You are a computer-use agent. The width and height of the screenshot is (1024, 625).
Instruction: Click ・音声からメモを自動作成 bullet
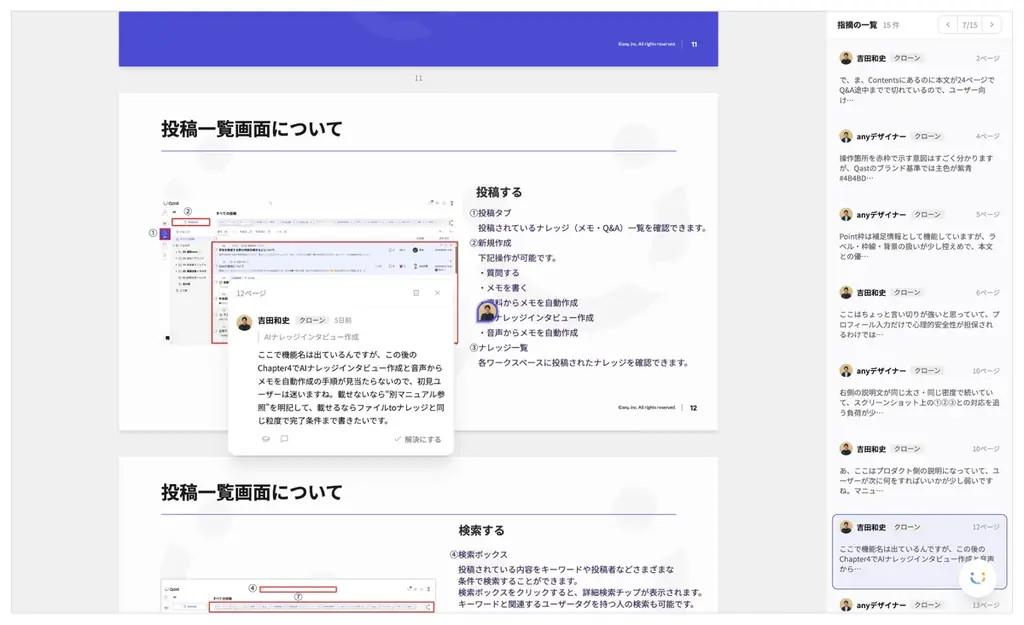click(528, 333)
